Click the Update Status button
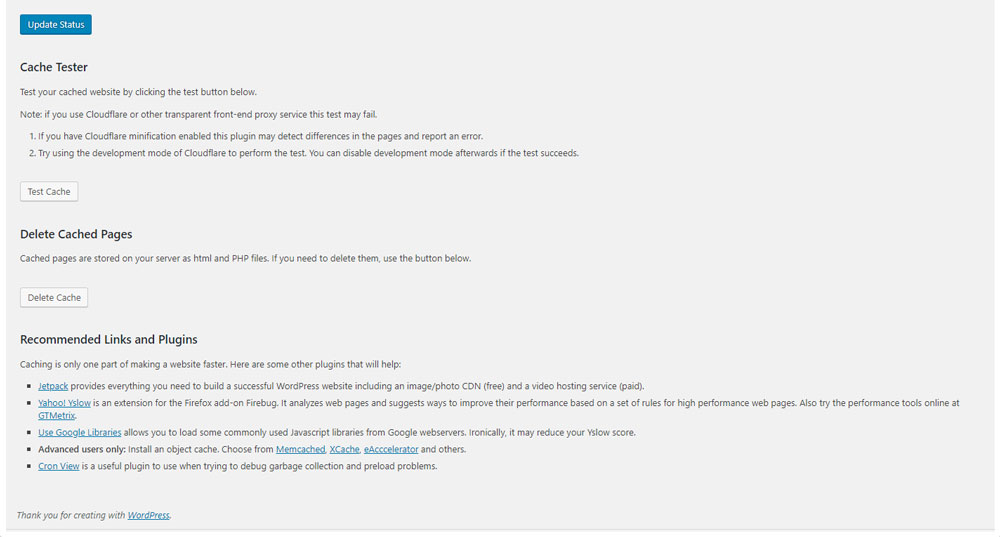The width and height of the screenshot is (1000, 537). 56,24
